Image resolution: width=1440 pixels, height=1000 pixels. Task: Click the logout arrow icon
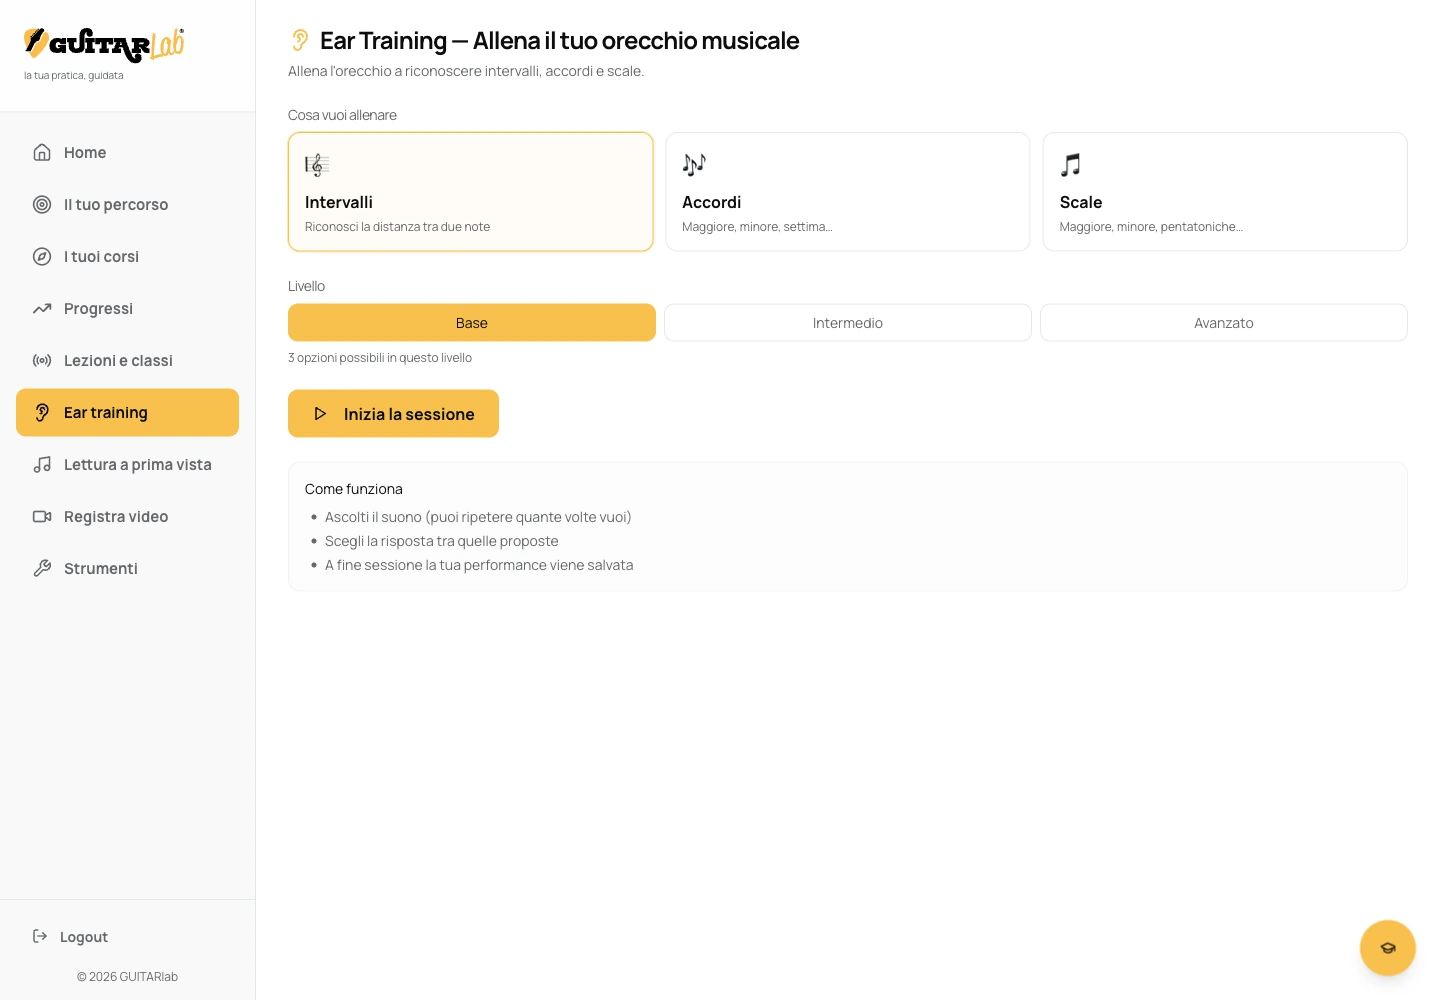pyautogui.click(x=40, y=936)
